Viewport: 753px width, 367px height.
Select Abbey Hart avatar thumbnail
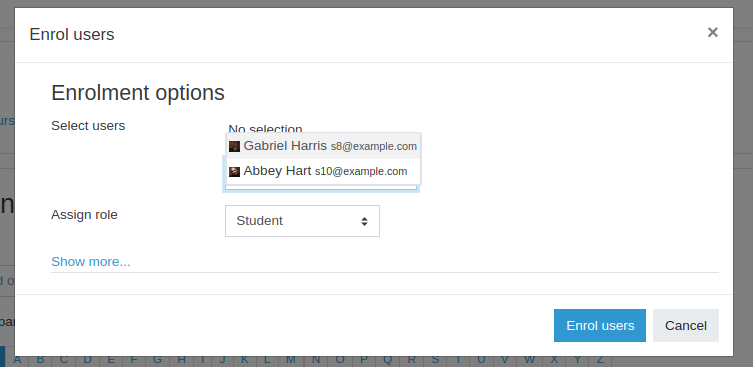click(234, 171)
